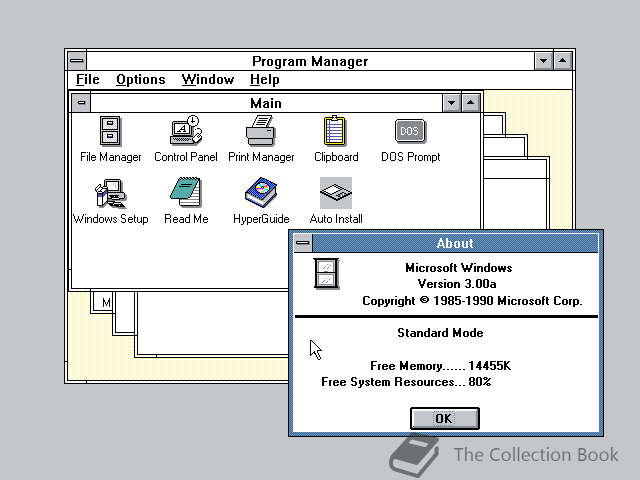Open the File menu
This screenshot has height=480, width=640.
tap(88, 79)
